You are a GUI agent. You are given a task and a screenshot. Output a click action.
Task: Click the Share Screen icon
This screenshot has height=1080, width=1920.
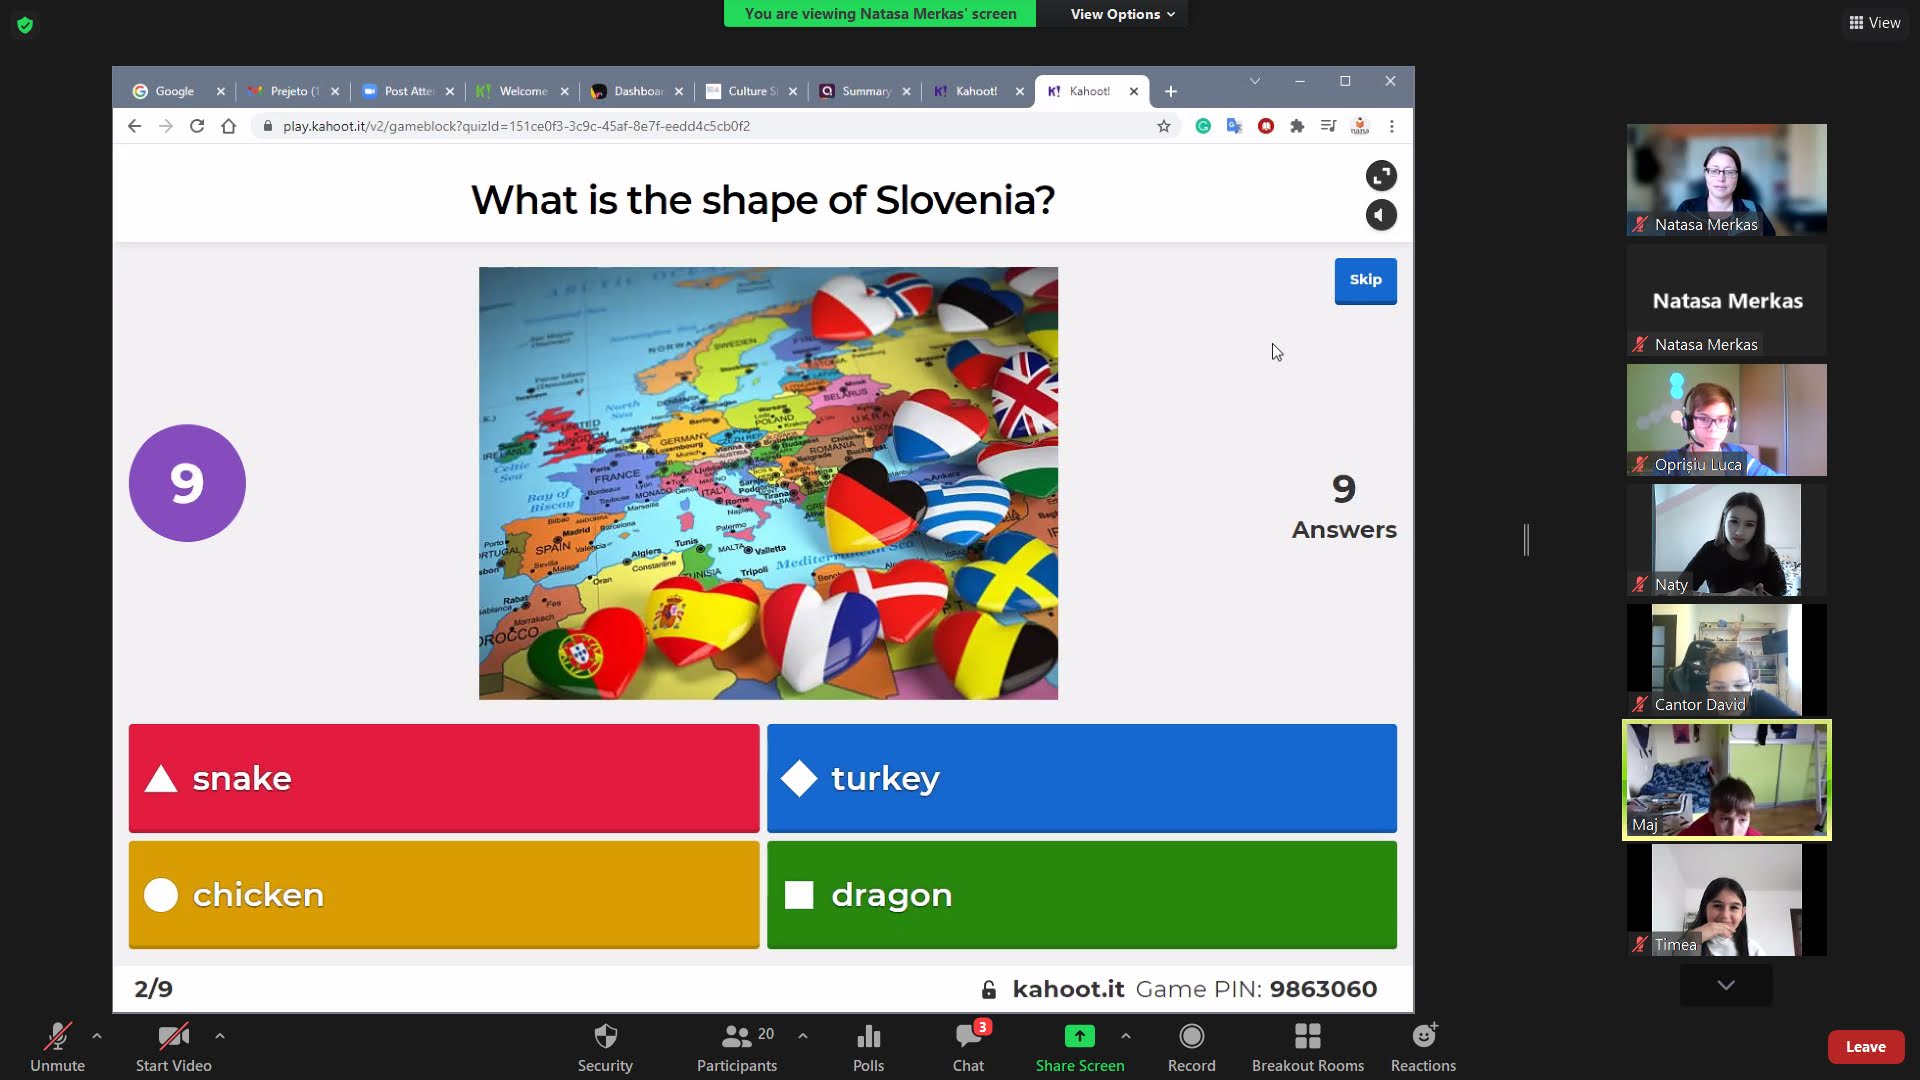click(x=1079, y=1037)
